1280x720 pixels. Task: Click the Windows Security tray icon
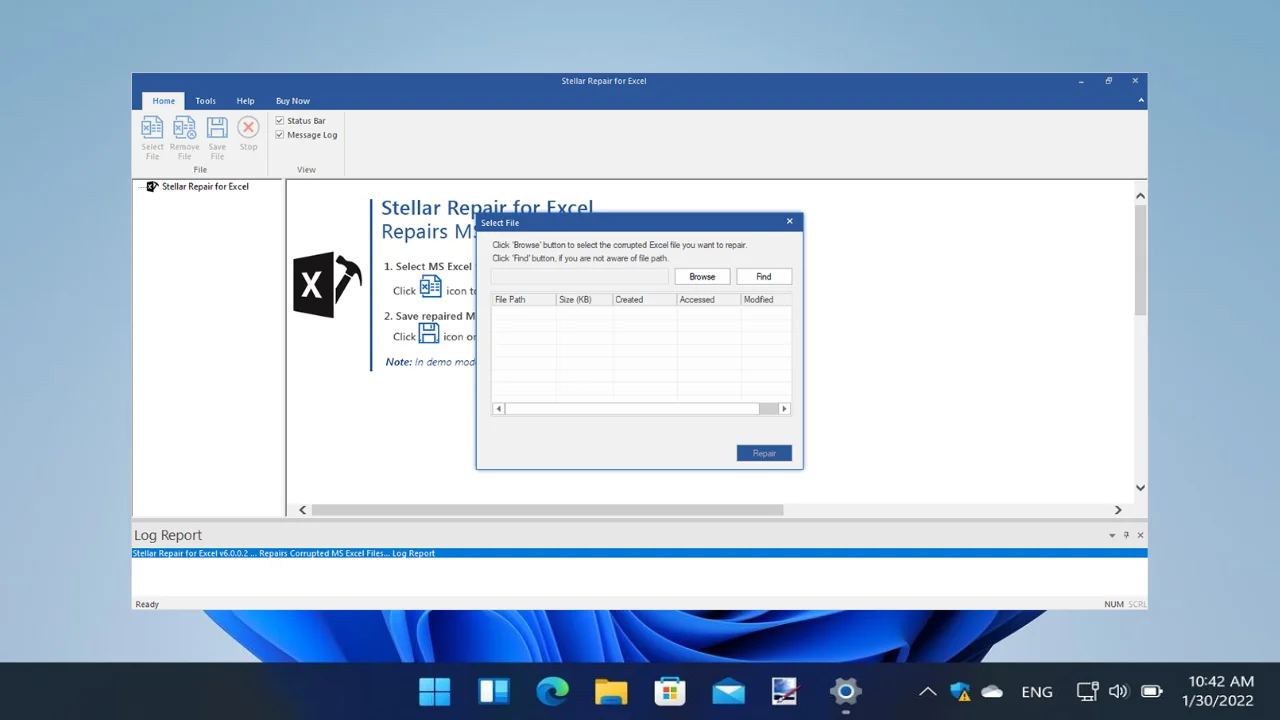(x=960, y=691)
